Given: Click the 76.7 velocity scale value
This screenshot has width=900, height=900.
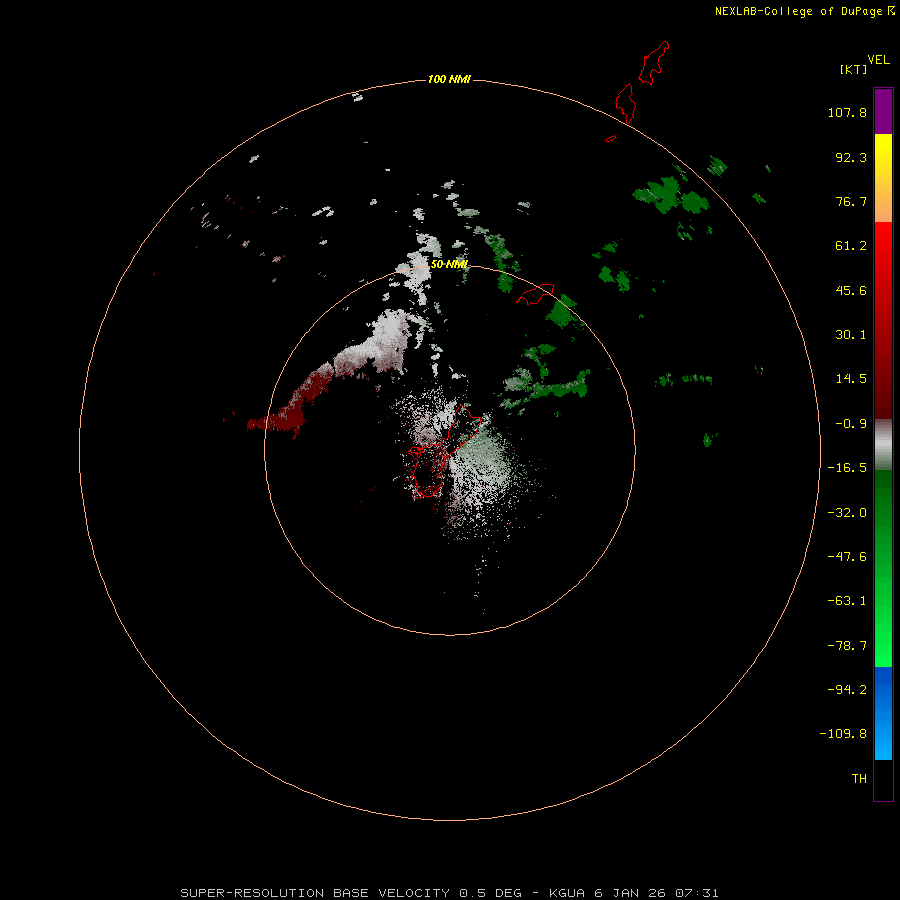Looking at the screenshot, I should pyautogui.click(x=851, y=201).
